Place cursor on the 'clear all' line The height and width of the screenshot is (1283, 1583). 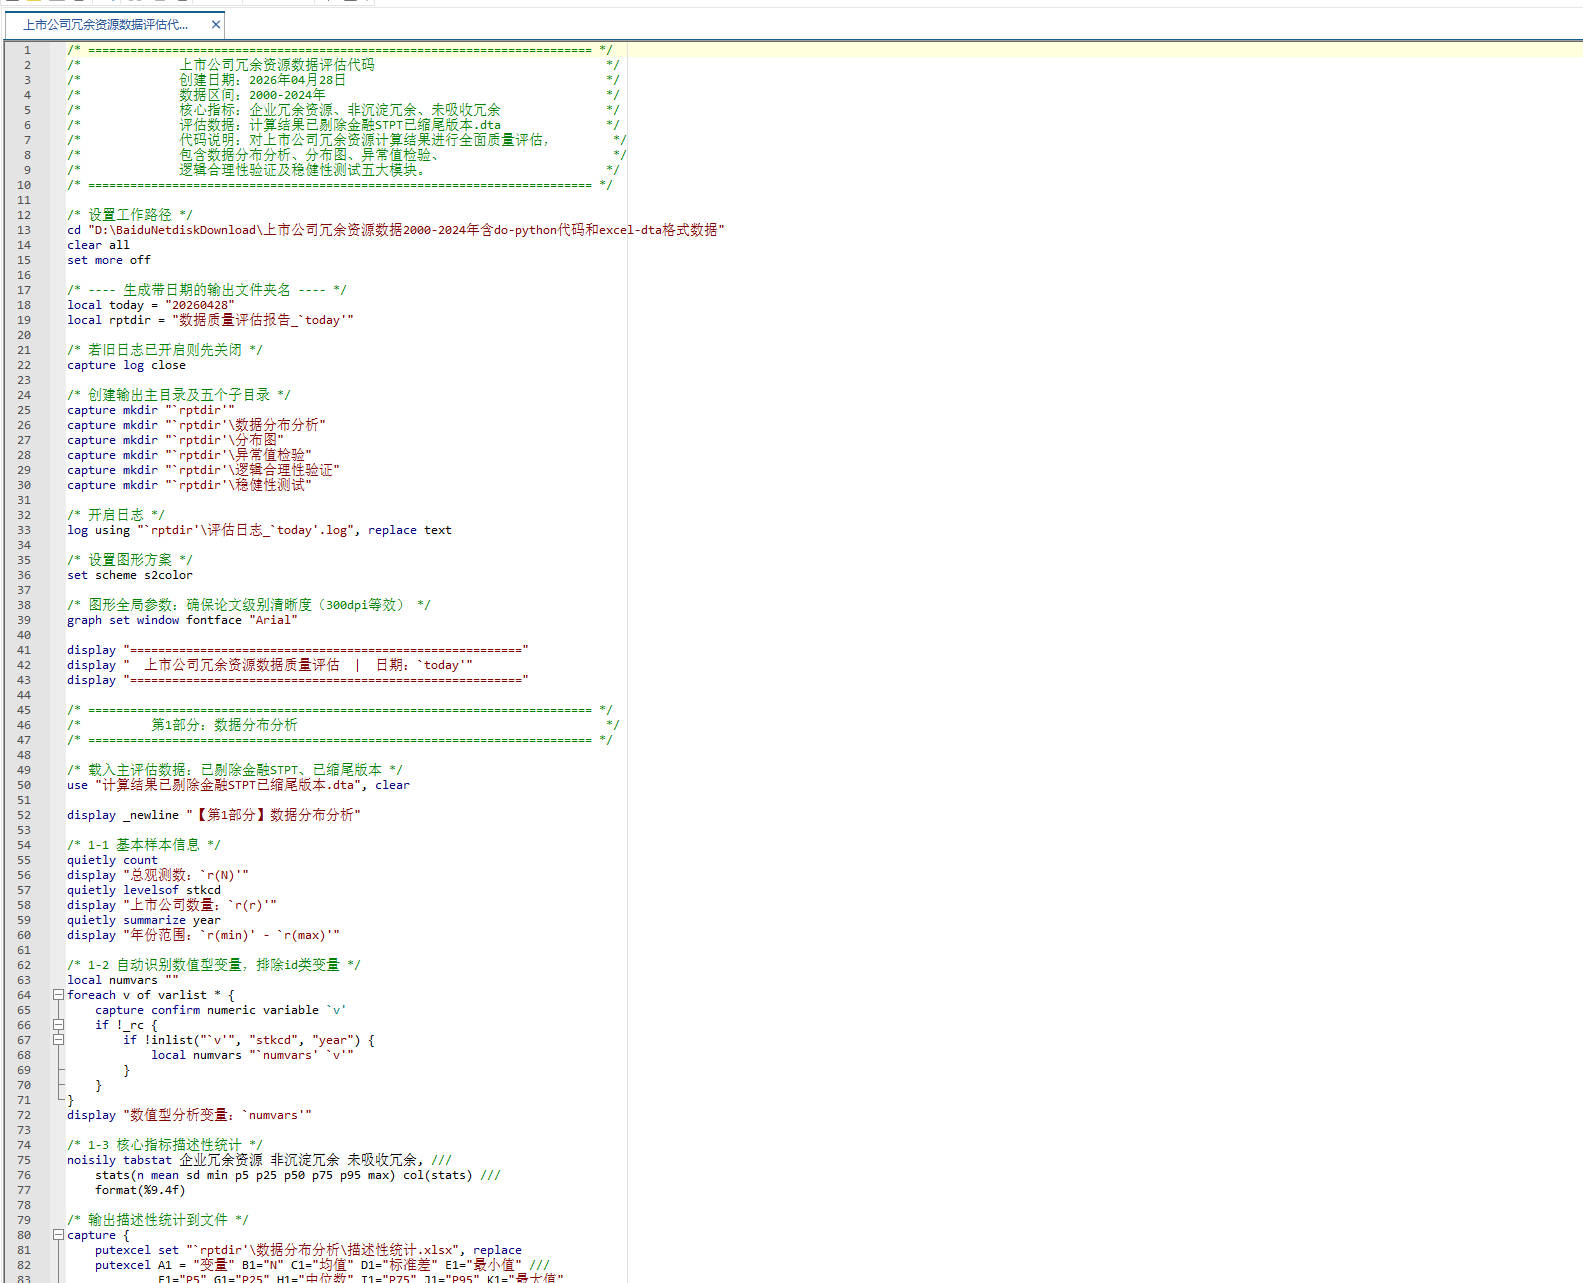(x=98, y=245)
